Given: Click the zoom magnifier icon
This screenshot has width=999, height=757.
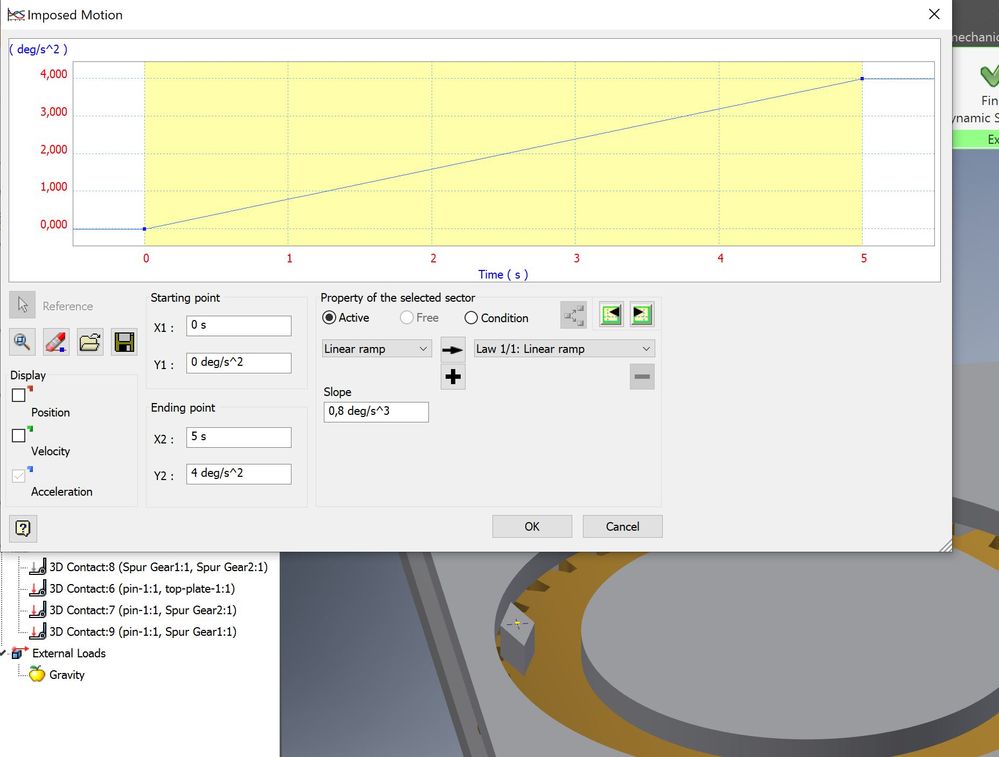Looking at the screenshot, I should pyautogui.click(x=22, y=342).
